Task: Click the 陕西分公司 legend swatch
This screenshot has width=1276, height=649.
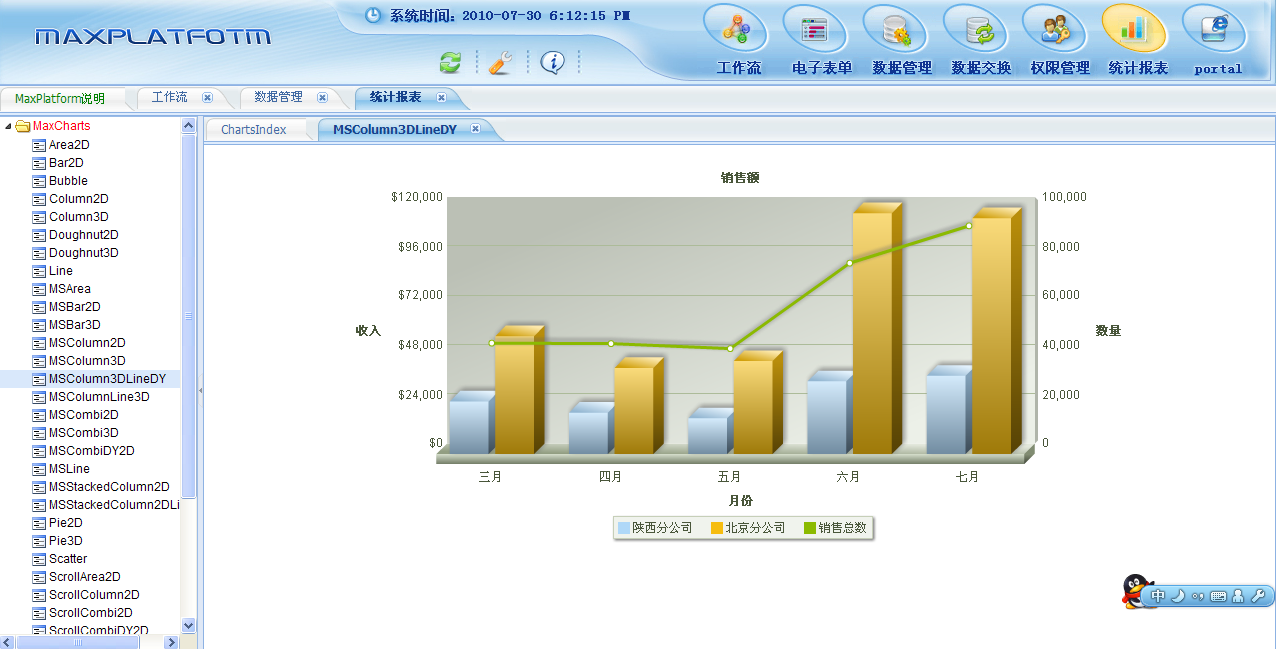Action: pos(624,528)
